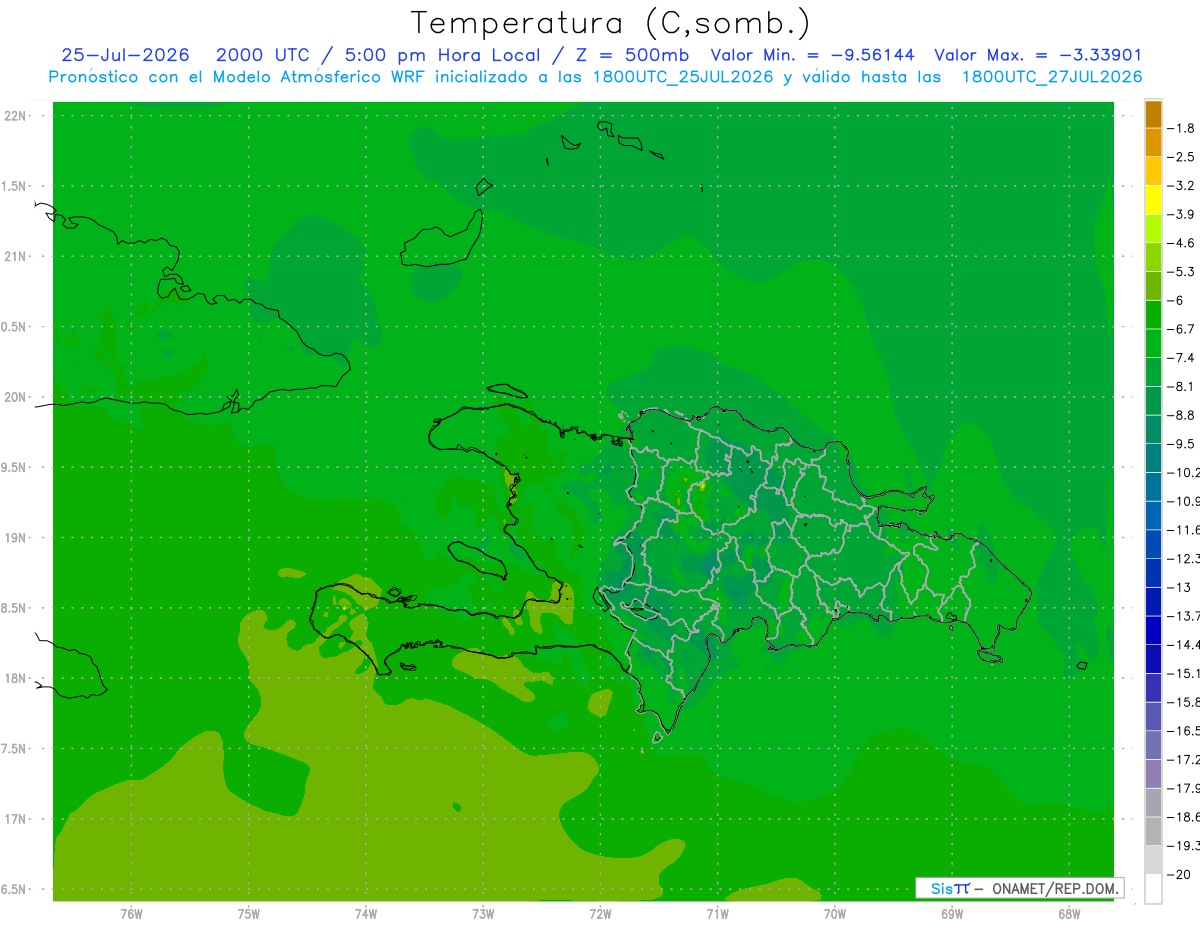The image size is (1200, 927).
Task: Click the '76W' longitude label
Action: point(131,914)
